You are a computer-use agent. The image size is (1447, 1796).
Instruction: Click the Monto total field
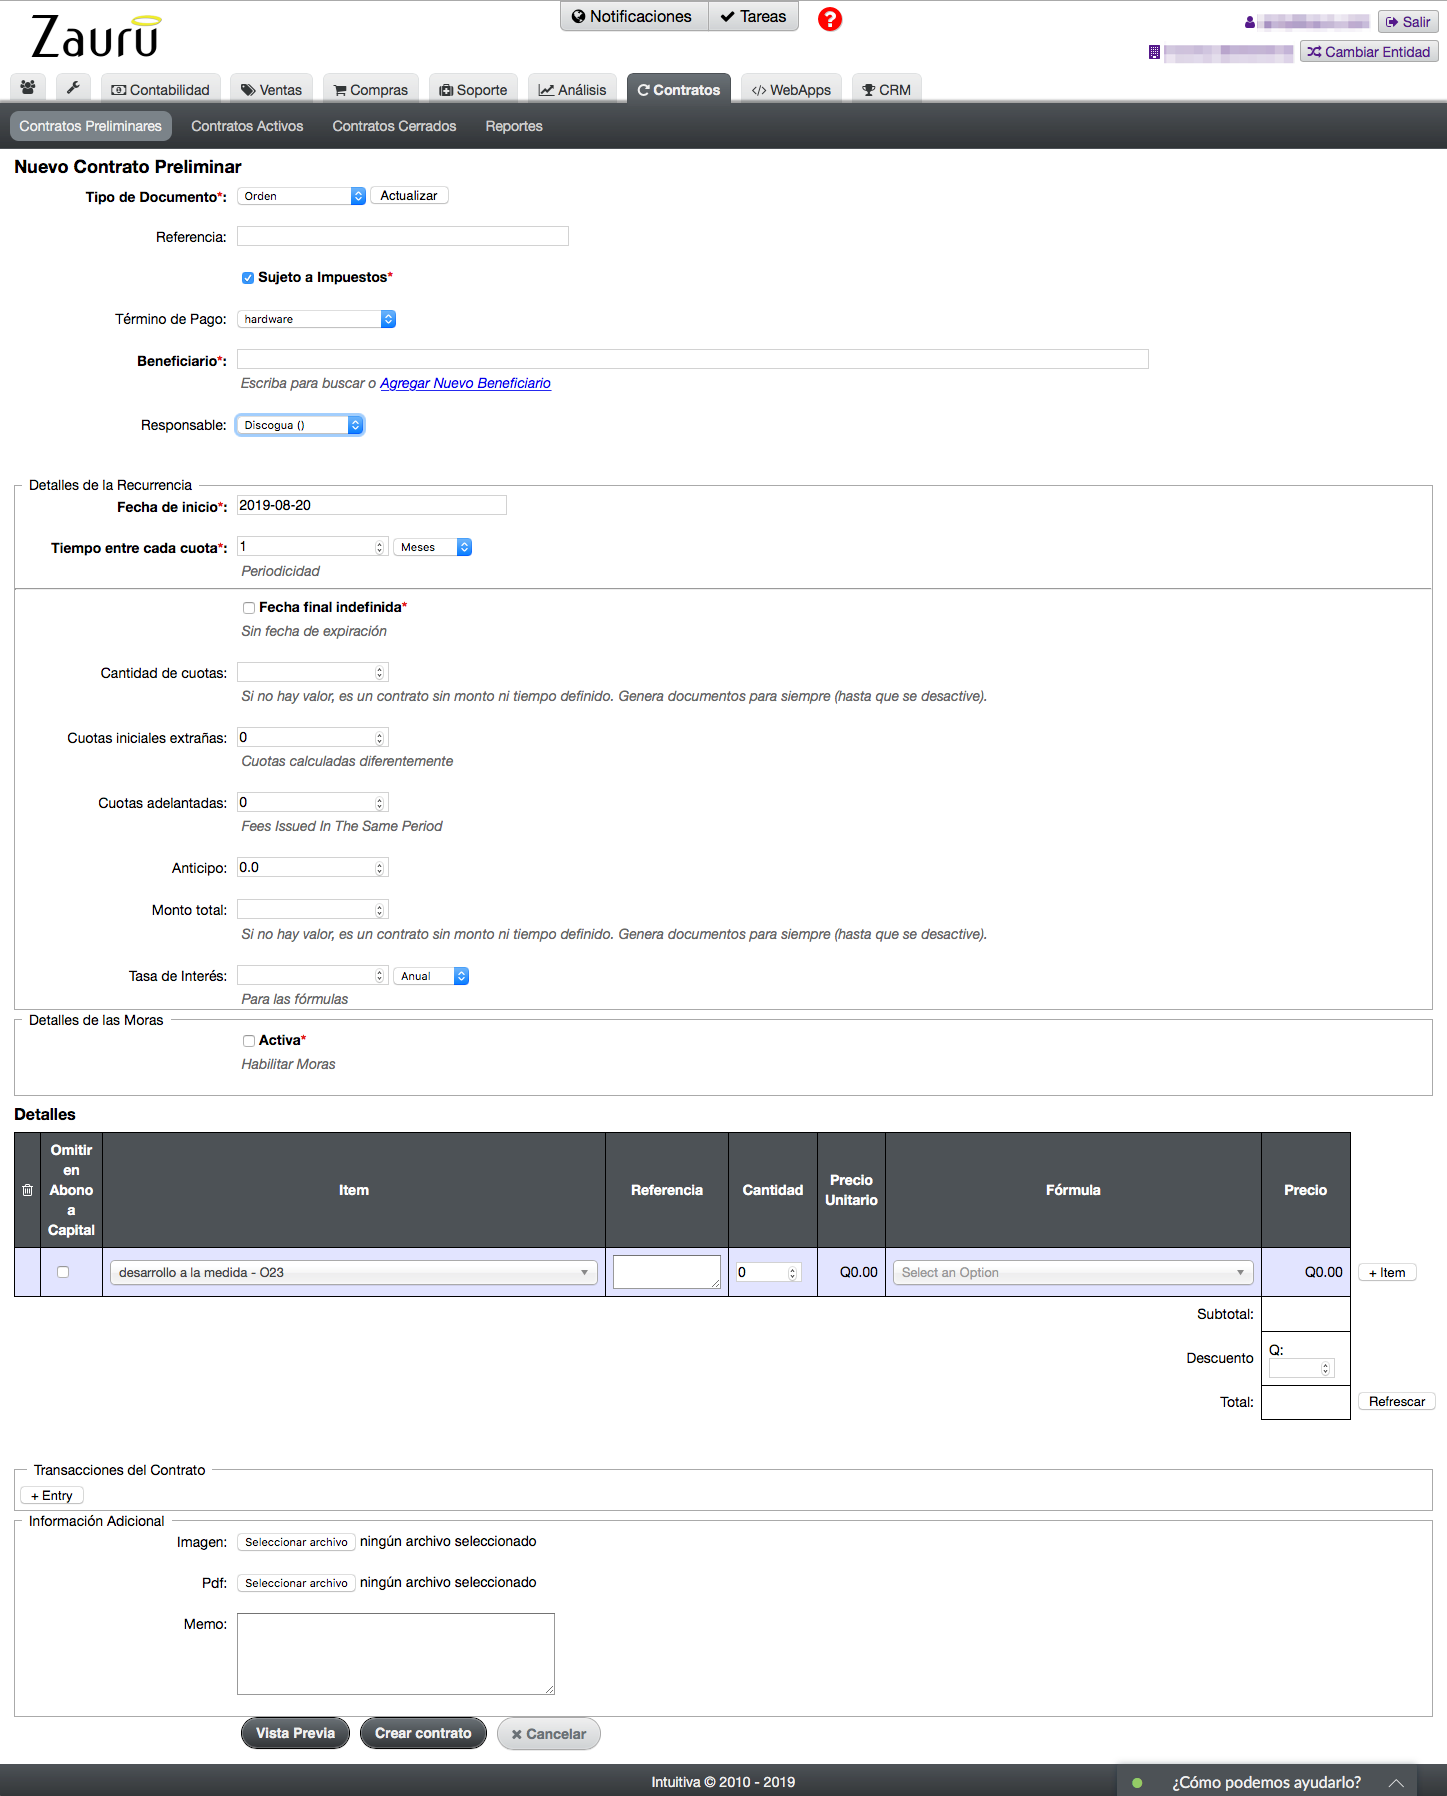(x=312, y=910)
